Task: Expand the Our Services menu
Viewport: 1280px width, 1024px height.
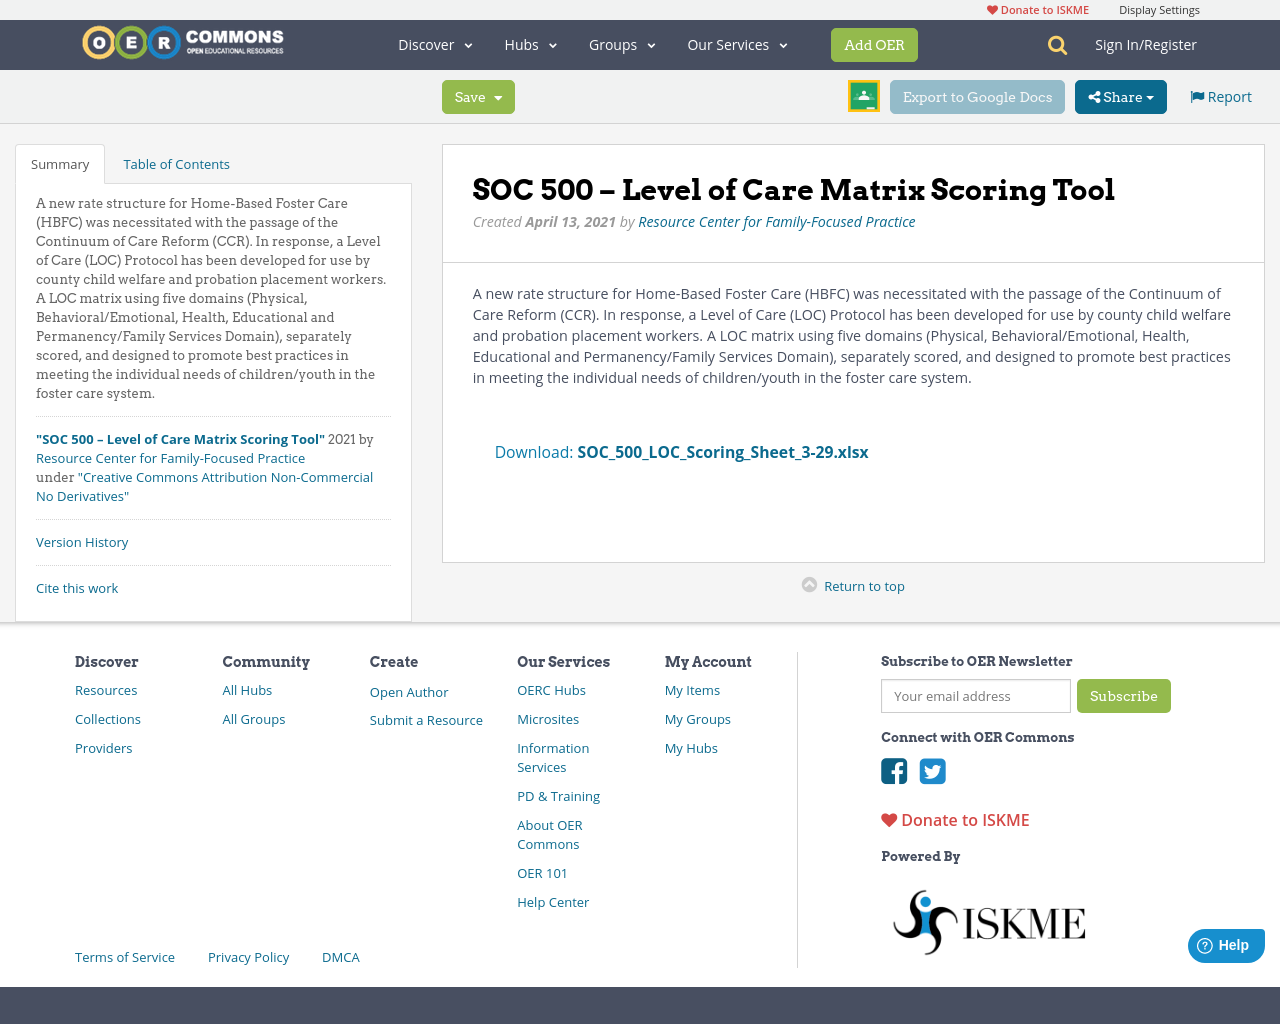Action: pos(737,44)
